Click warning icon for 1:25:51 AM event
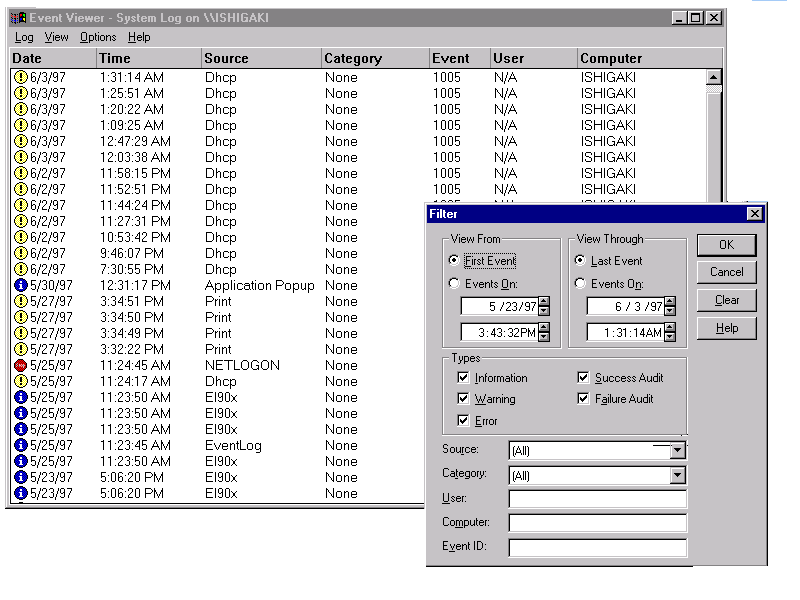The width and height of the screenshot is (800, 600). point(20,93)
